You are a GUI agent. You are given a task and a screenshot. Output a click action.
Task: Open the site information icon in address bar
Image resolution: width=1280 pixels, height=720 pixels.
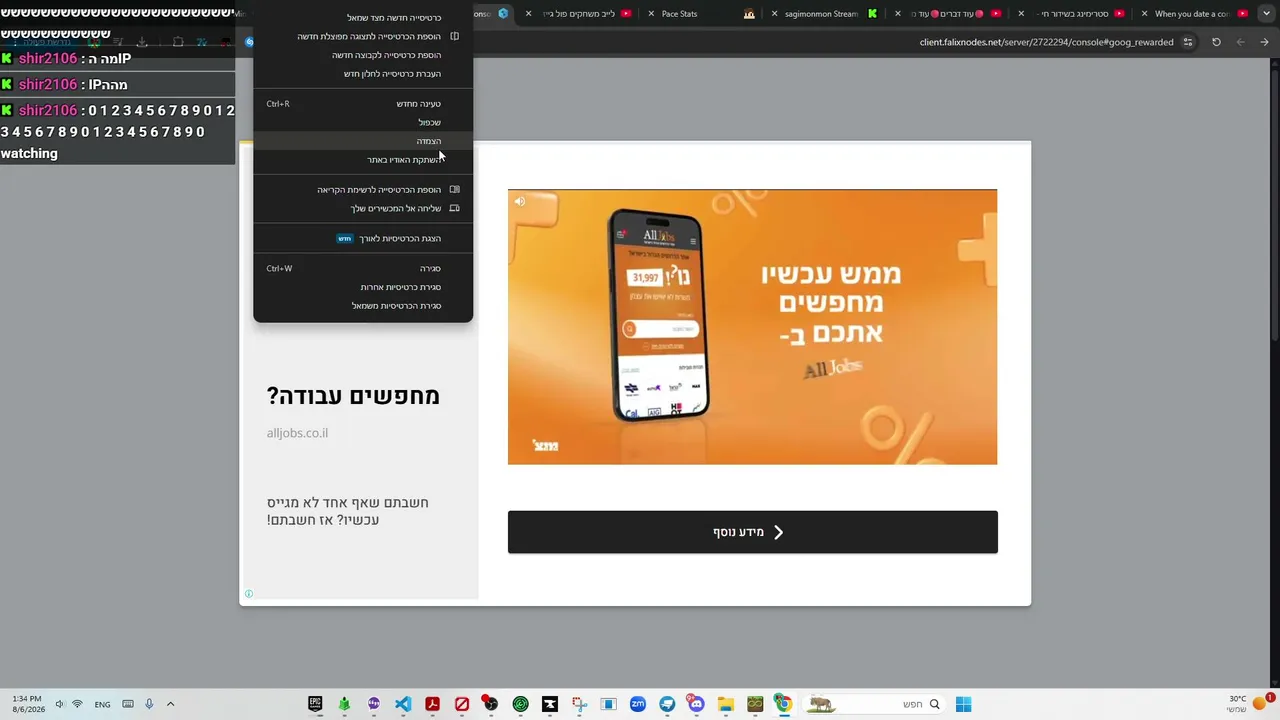[x=1188, y=42]
